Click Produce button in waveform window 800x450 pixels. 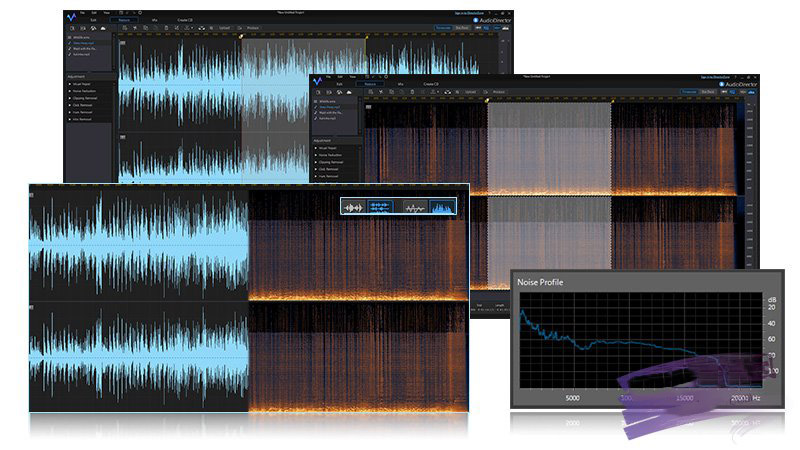tap(253, 28)
